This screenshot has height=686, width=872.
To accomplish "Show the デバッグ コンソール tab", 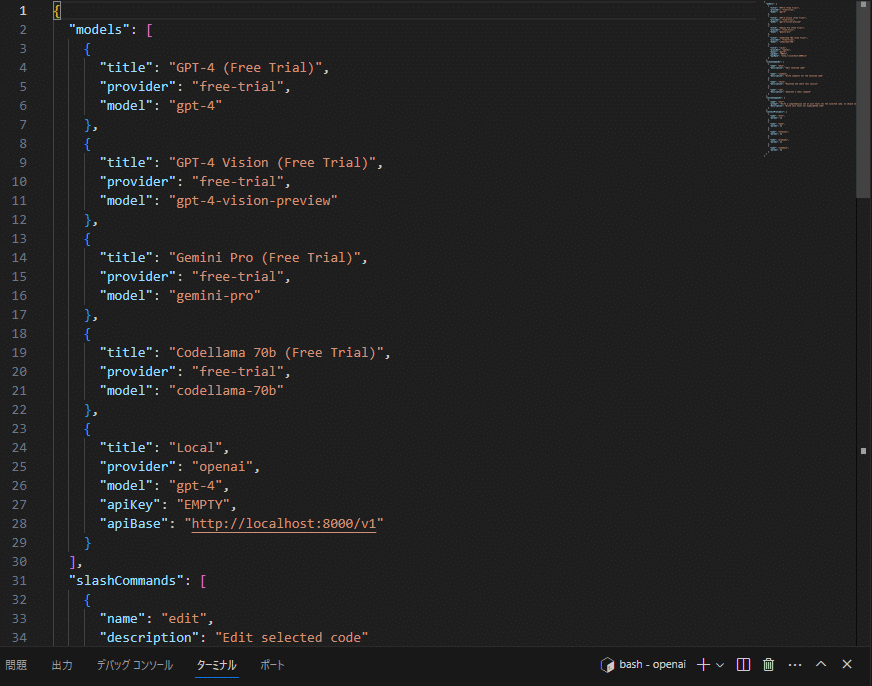I will tap(134, 664).
